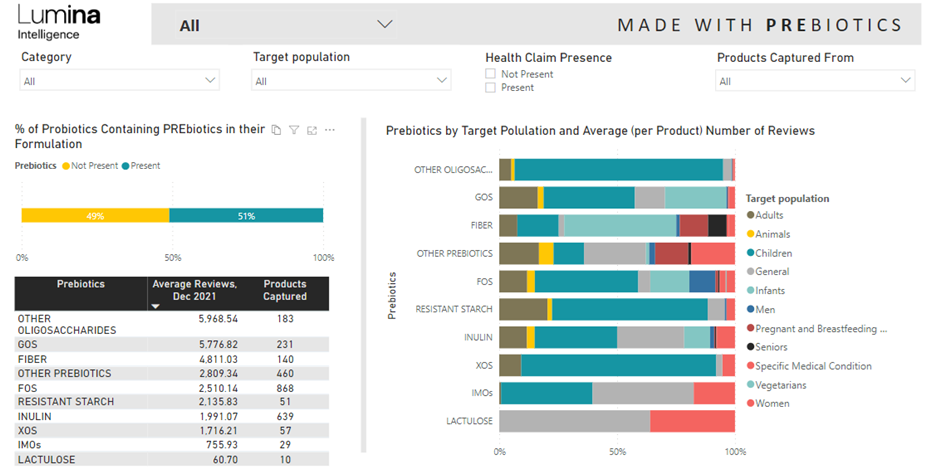Click the Prebiotics column header
This screenshot has height=469, width=925.
pyautogui.click(x=80, y=284)
